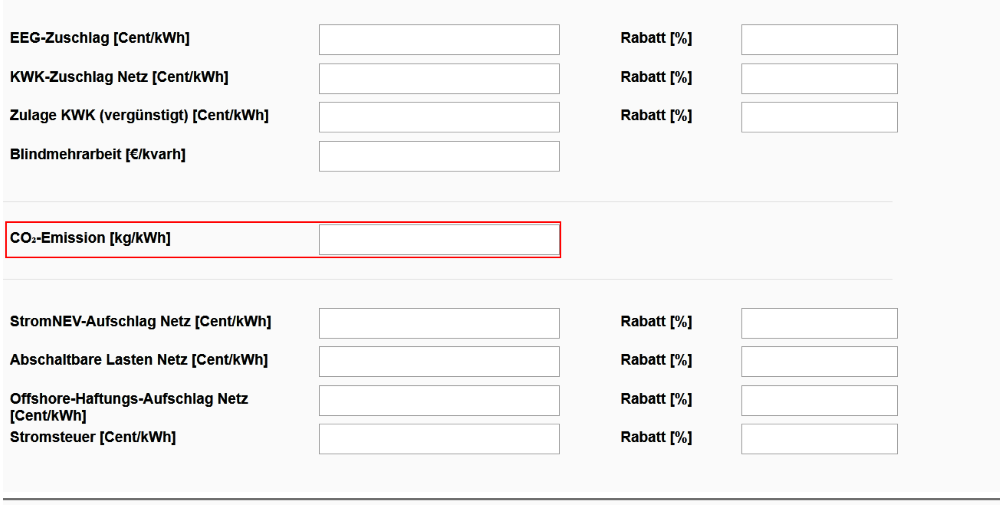Focus the CO₂-Emission kg/kWh field
Image resolution: width=1000 pixels, height=505 pixels.
(x=439, y=239)
